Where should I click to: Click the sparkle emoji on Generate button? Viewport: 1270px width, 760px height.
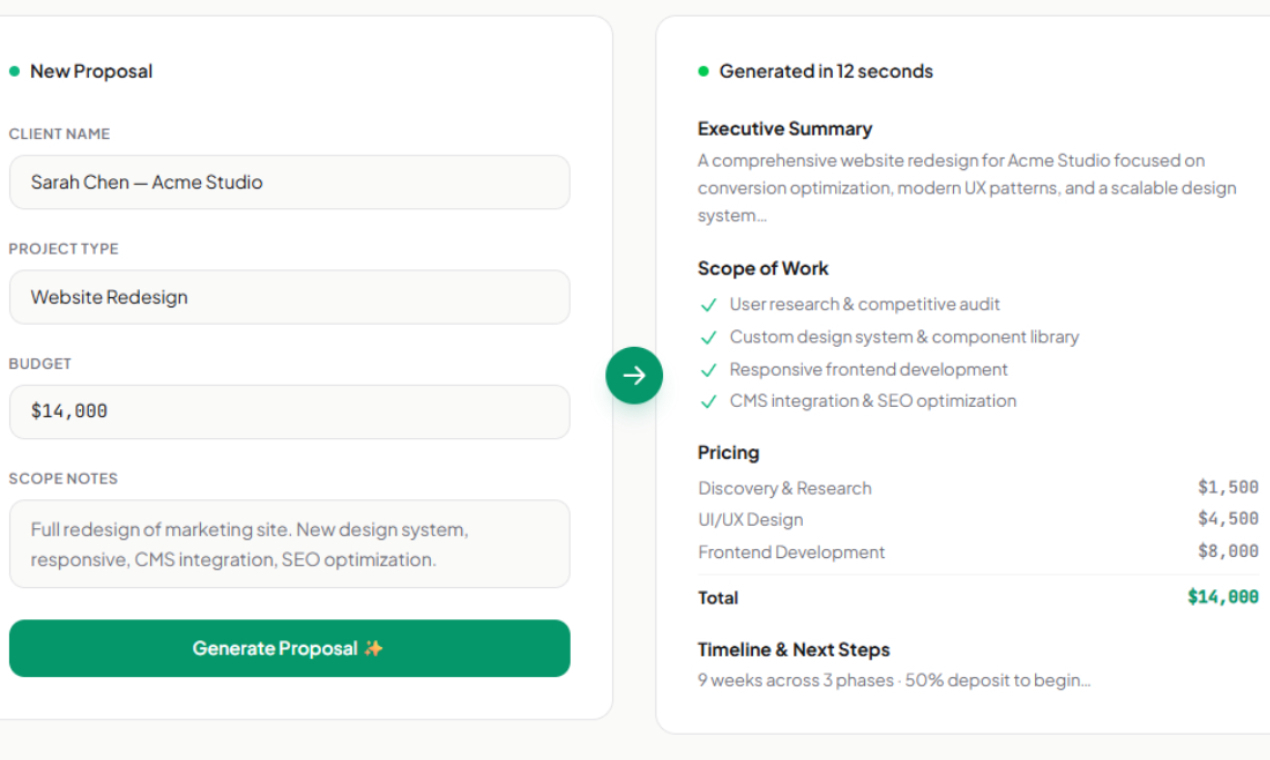(x=374, y=648)
